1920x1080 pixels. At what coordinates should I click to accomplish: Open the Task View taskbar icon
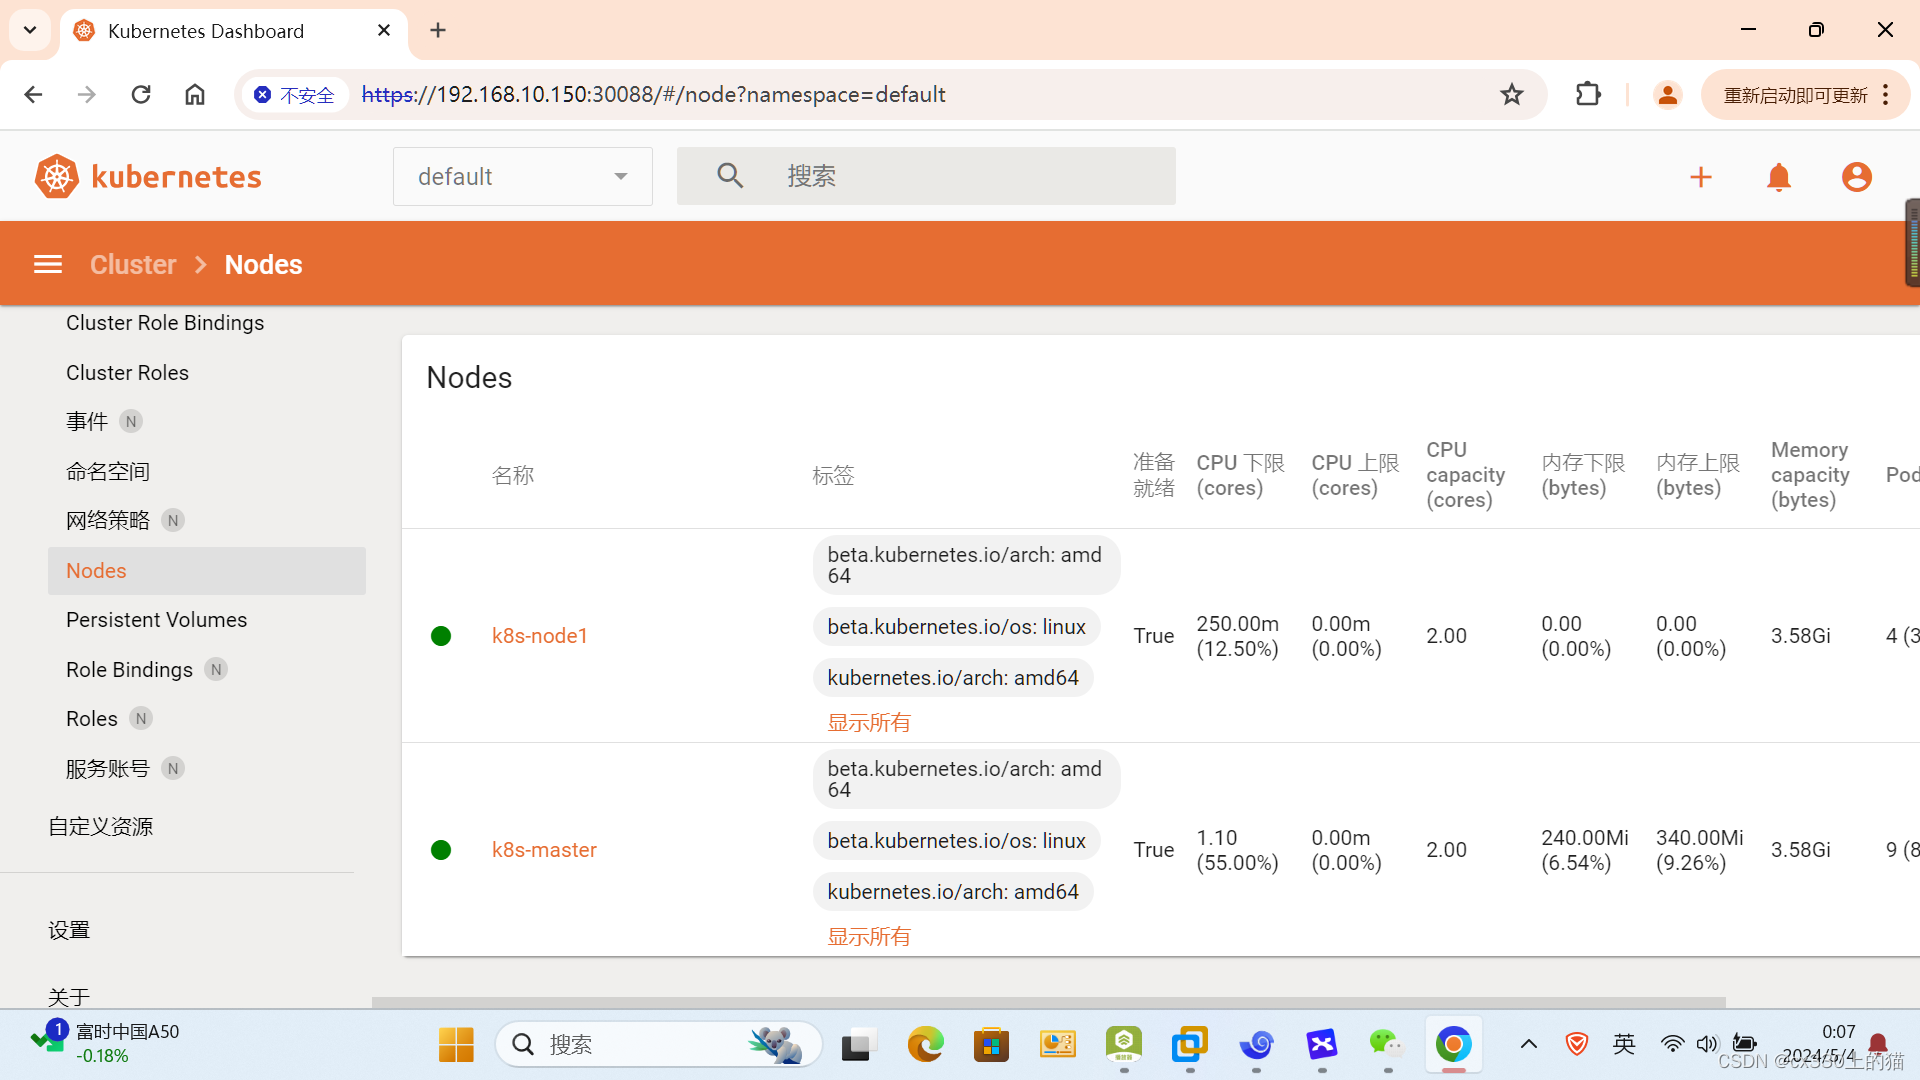click(859, 1045)
